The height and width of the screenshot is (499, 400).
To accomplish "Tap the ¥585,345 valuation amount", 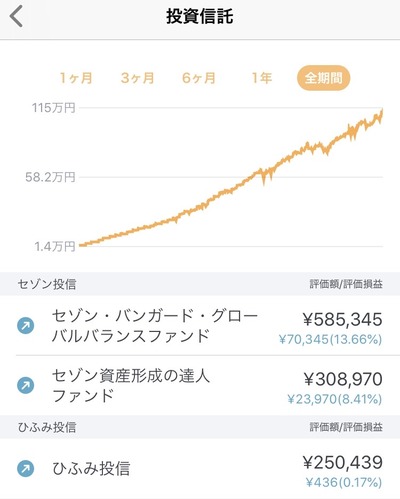I will tap(343, 319).
